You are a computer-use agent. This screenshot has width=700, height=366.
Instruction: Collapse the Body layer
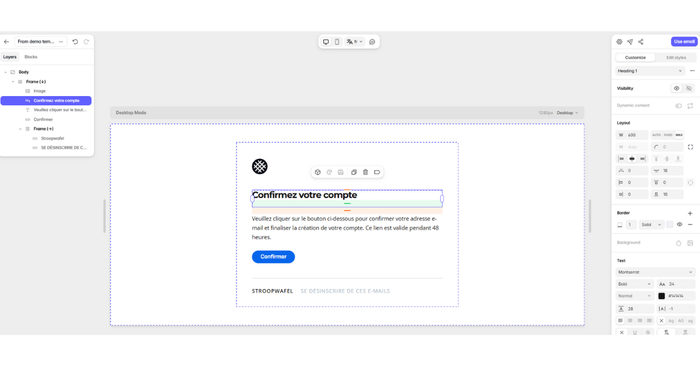coord(5,72)
